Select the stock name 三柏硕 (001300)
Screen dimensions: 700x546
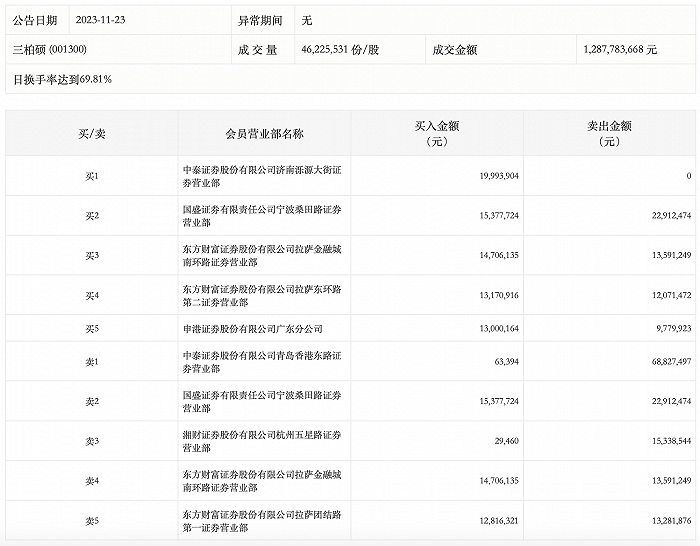click(50, 50)
